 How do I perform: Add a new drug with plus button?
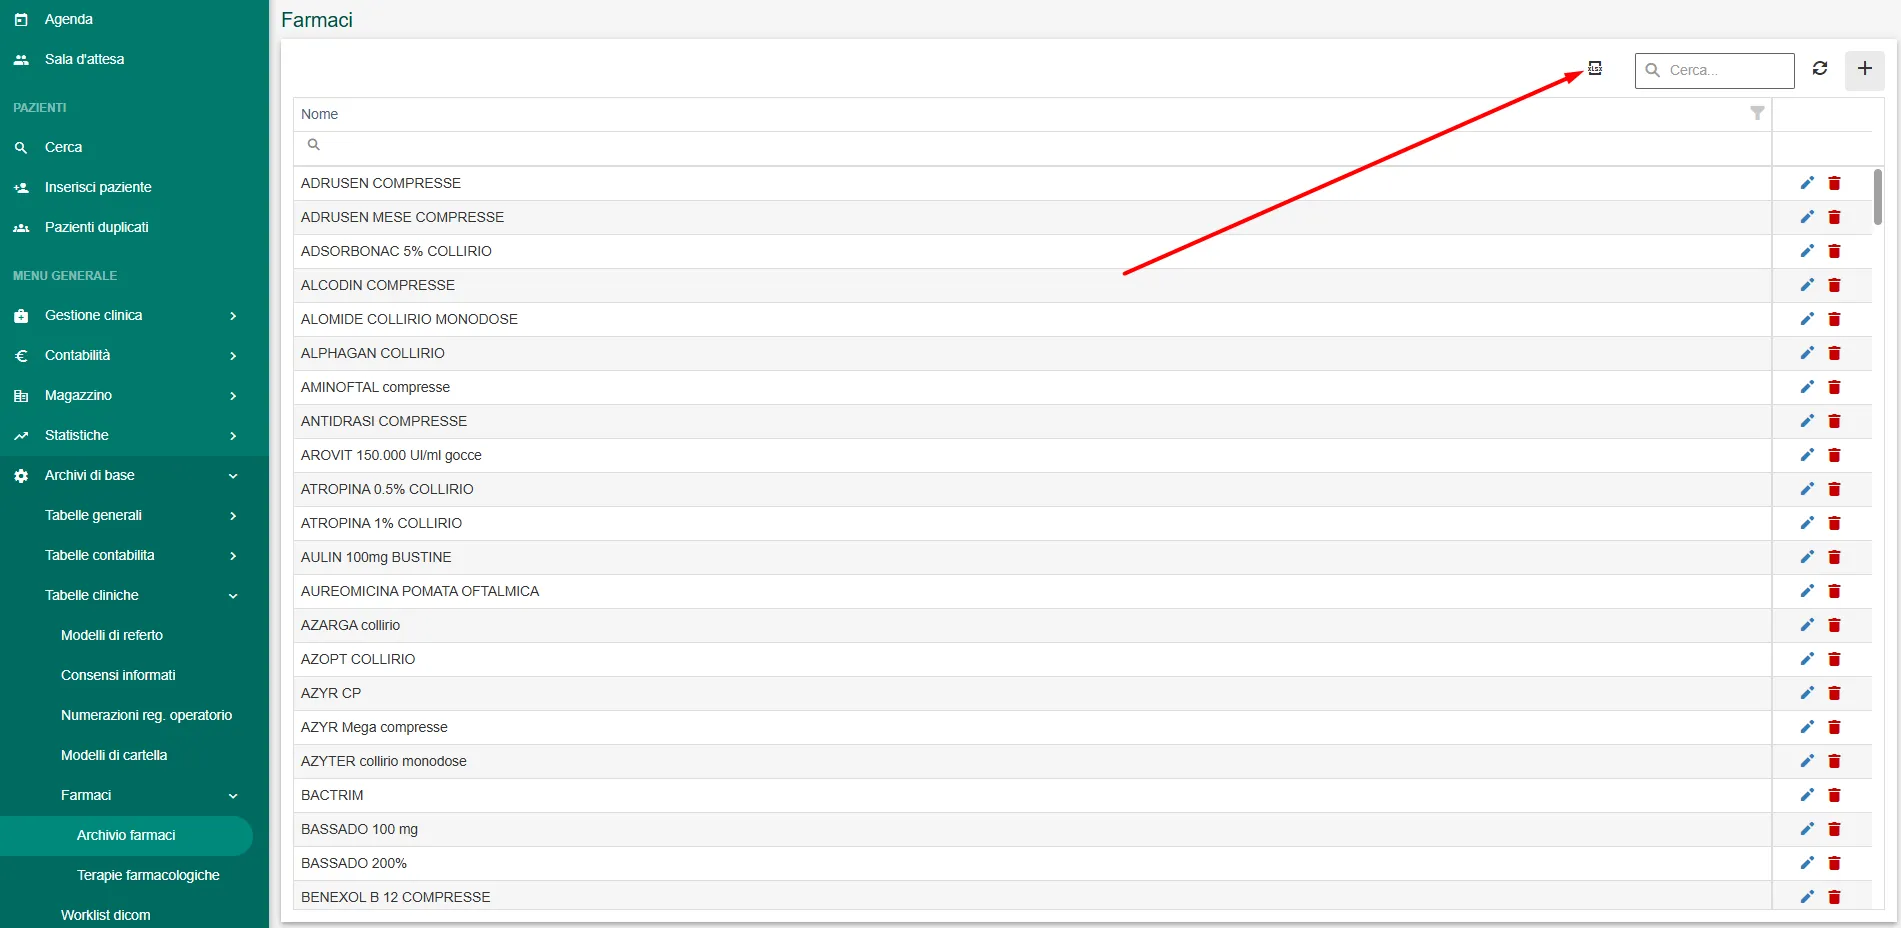click(1865, 70)
